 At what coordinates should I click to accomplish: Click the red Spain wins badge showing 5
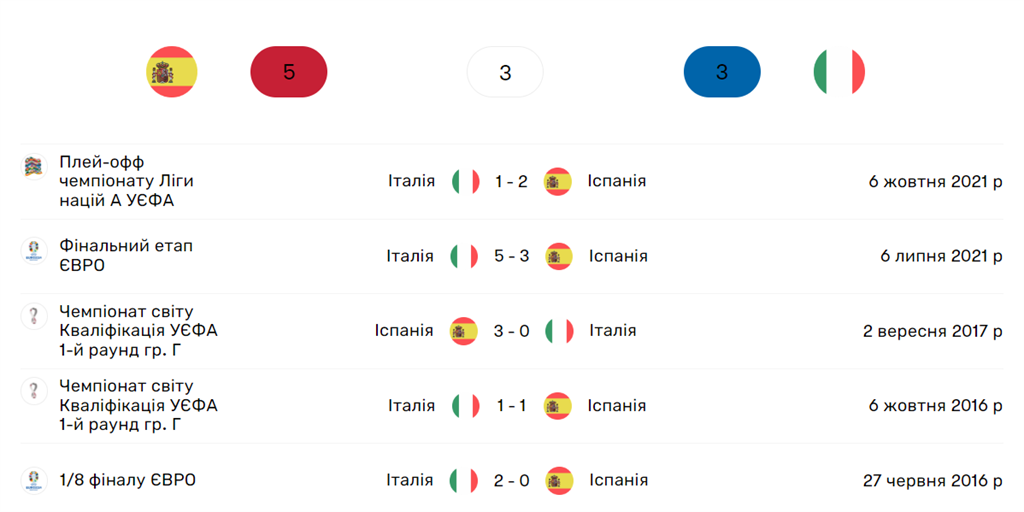[x=289, y=72]
